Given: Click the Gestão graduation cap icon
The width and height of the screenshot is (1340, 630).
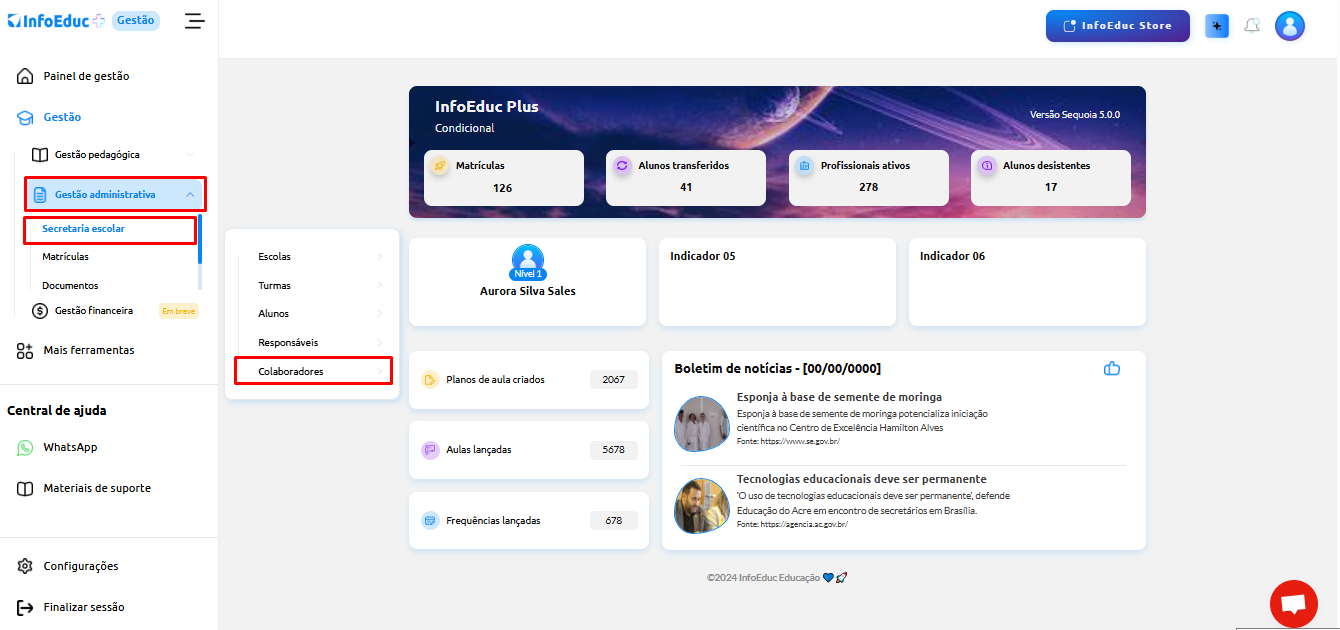Looking at the screenshot, I should [x=25, y=117].
